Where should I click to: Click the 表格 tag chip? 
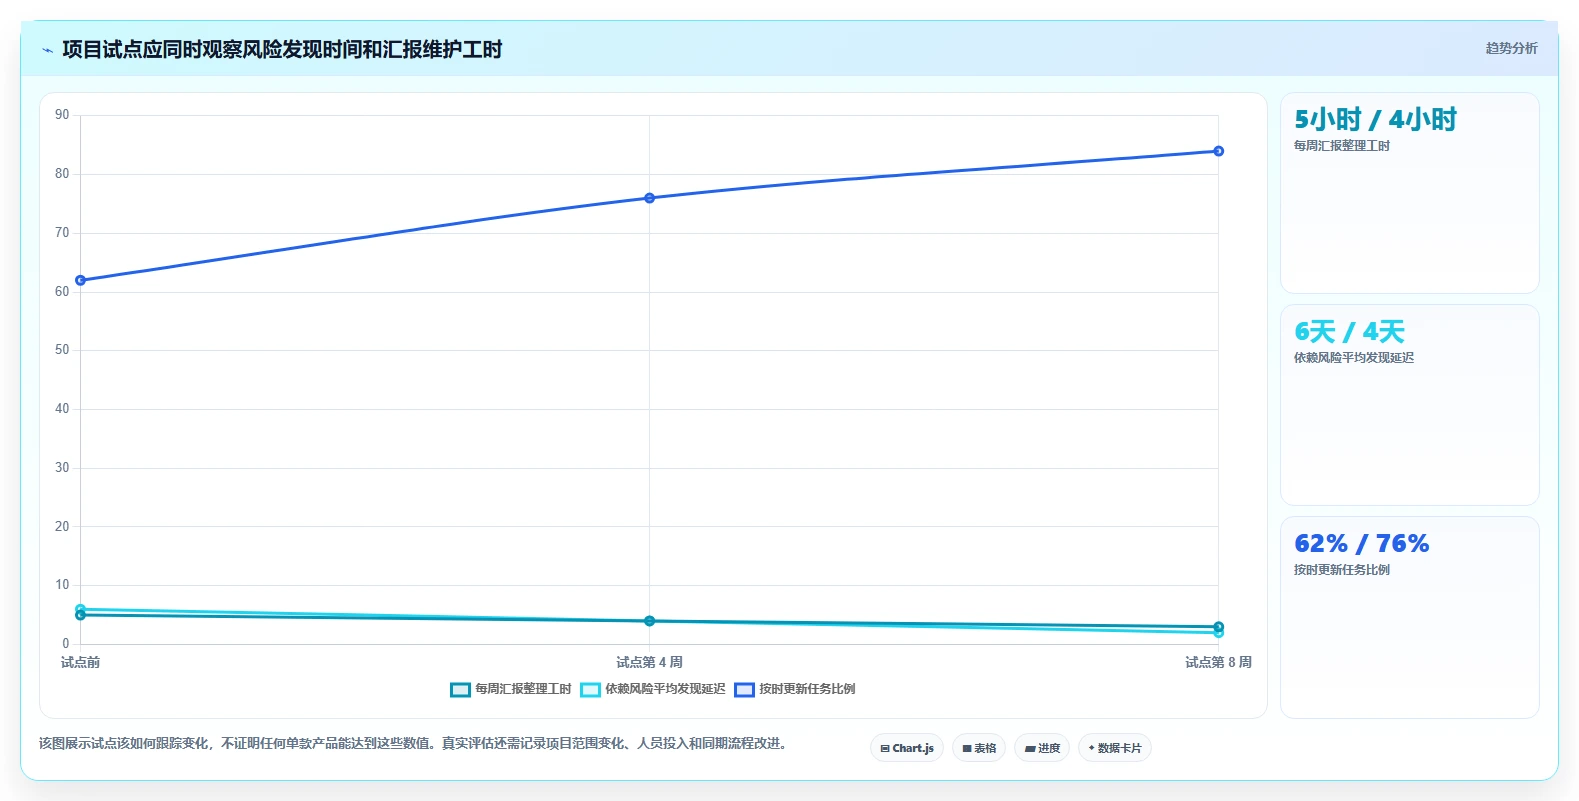point(979,748)
